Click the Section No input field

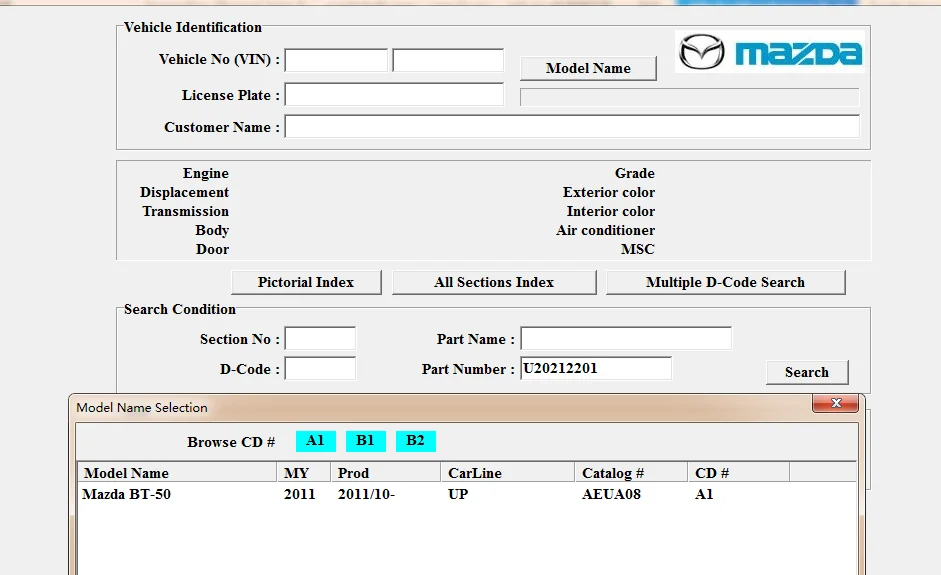click(x=320, y=339)
